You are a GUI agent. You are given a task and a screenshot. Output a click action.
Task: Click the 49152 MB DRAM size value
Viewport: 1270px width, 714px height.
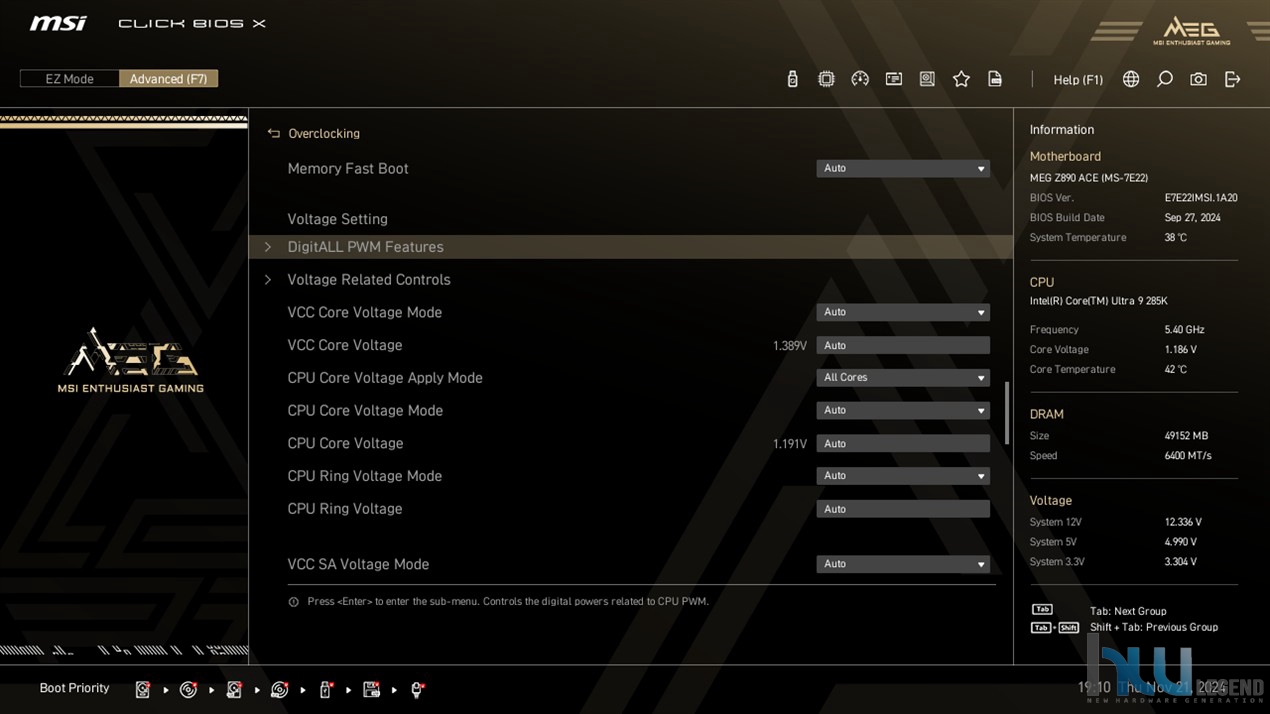[1186, 436]
